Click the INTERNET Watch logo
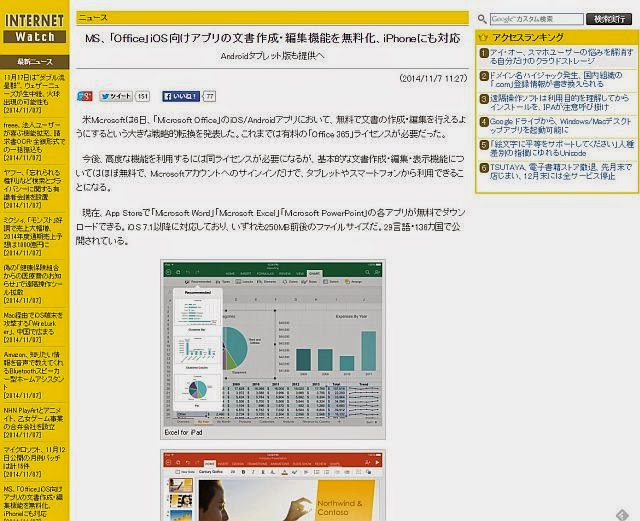The height and width of the screenshot is (521, 640). coord(34,28)
